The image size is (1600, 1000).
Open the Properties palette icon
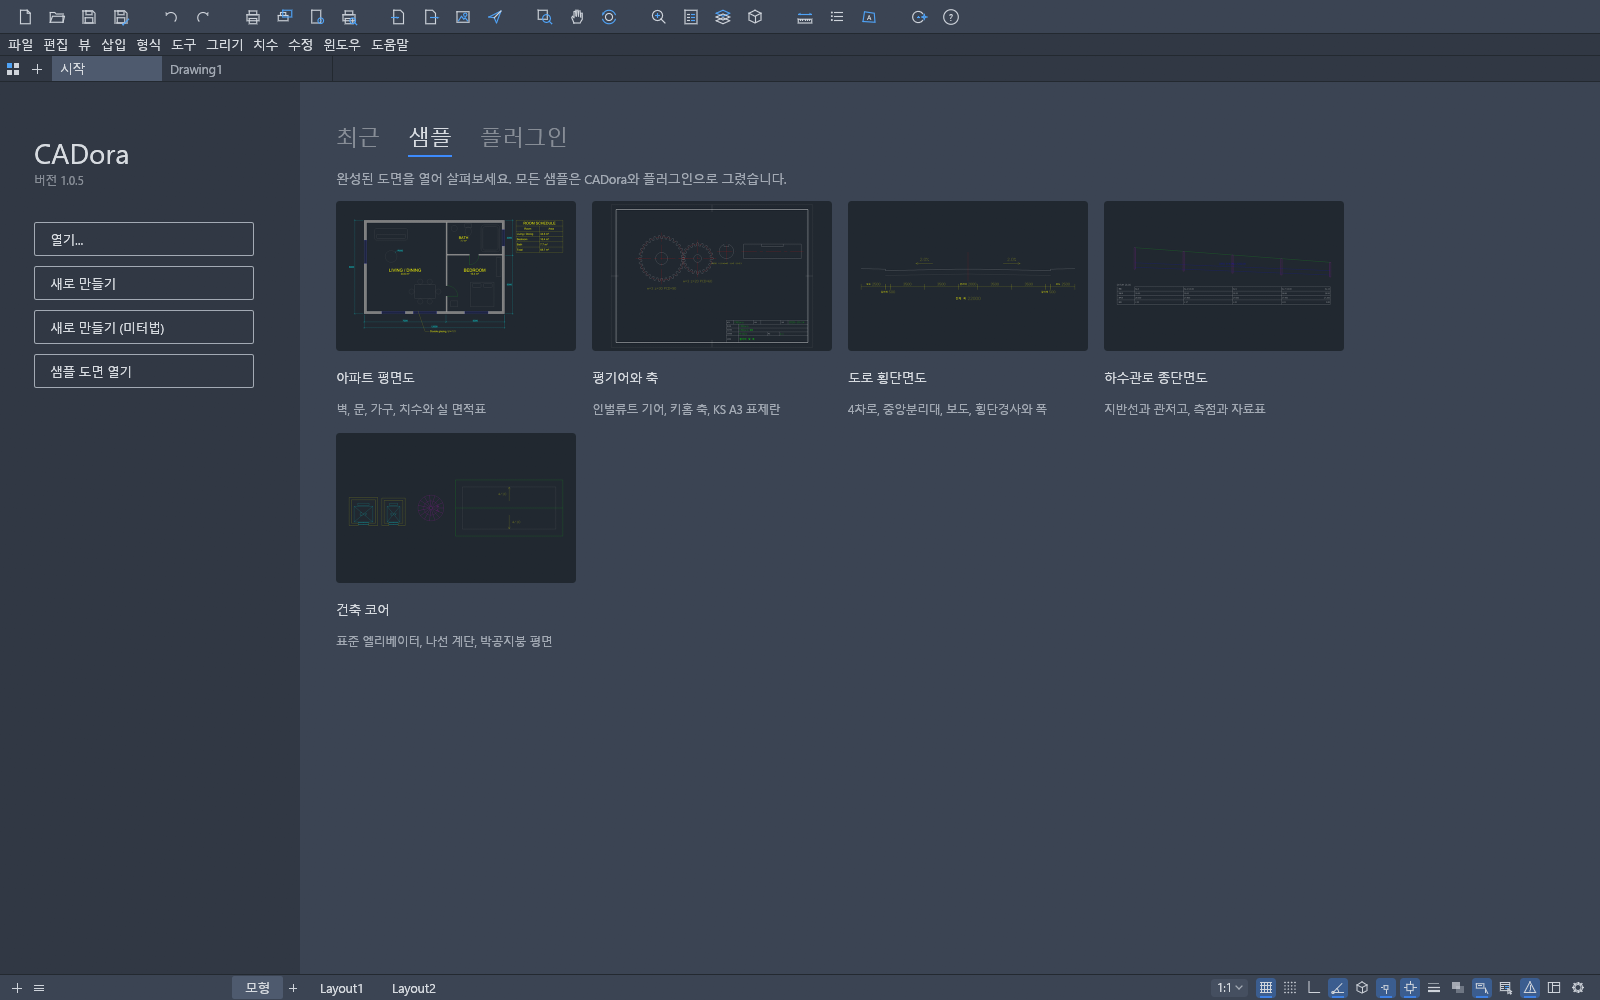[x=691, y=17]
